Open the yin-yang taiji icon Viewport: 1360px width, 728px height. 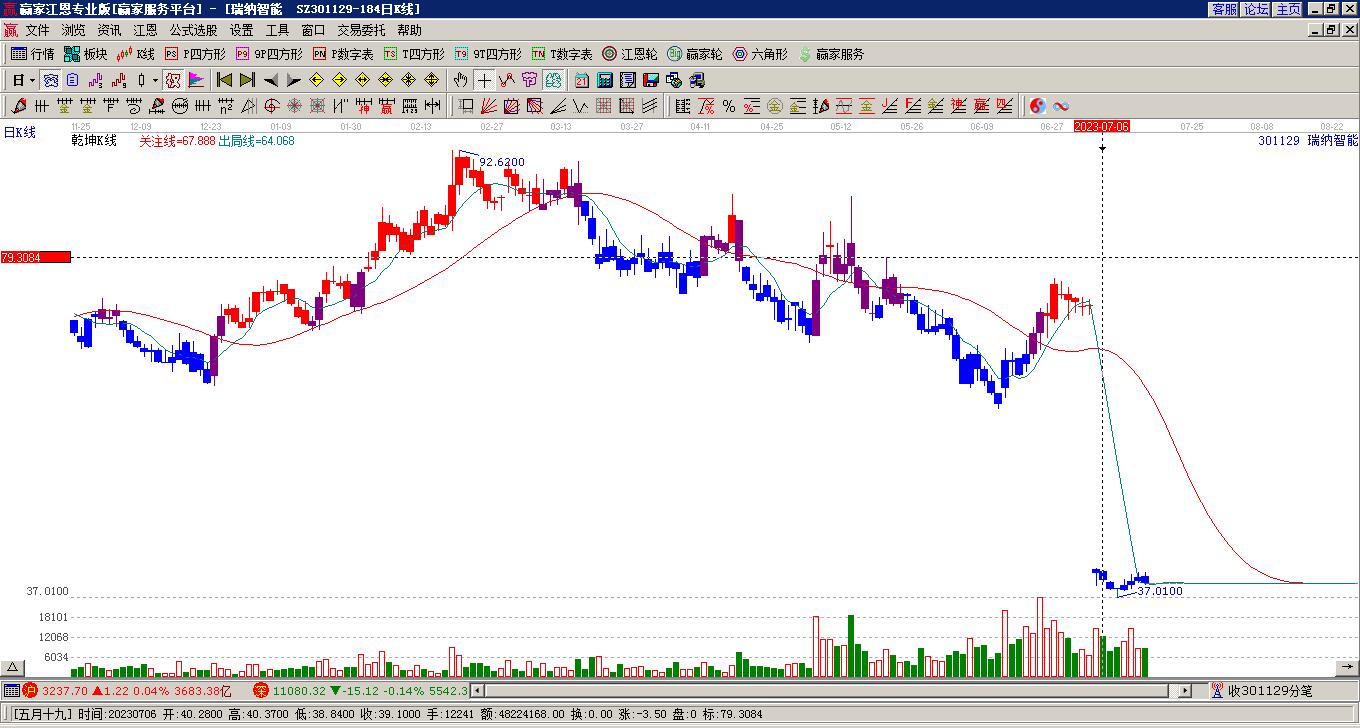(x=1037, y=106)
